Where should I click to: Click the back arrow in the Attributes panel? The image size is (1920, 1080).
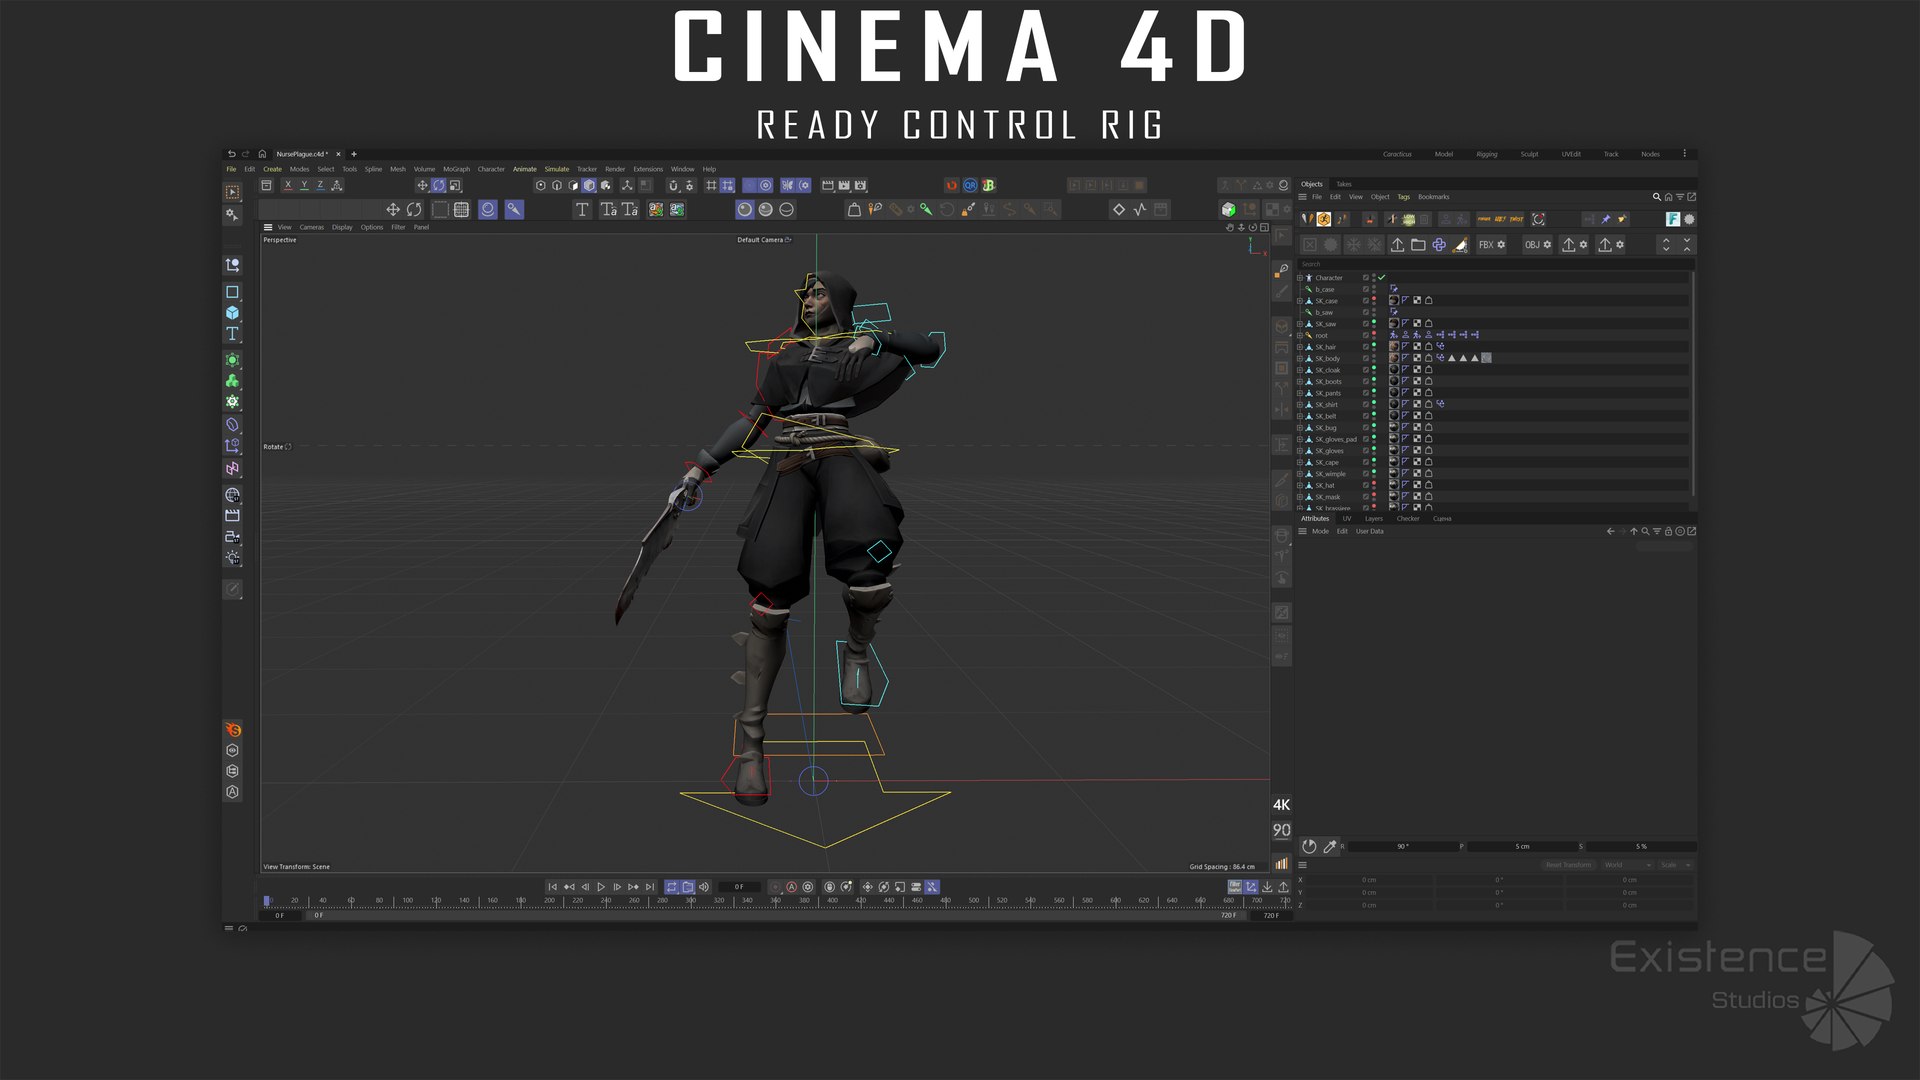pyautogui.click(x=1610, y=531)
